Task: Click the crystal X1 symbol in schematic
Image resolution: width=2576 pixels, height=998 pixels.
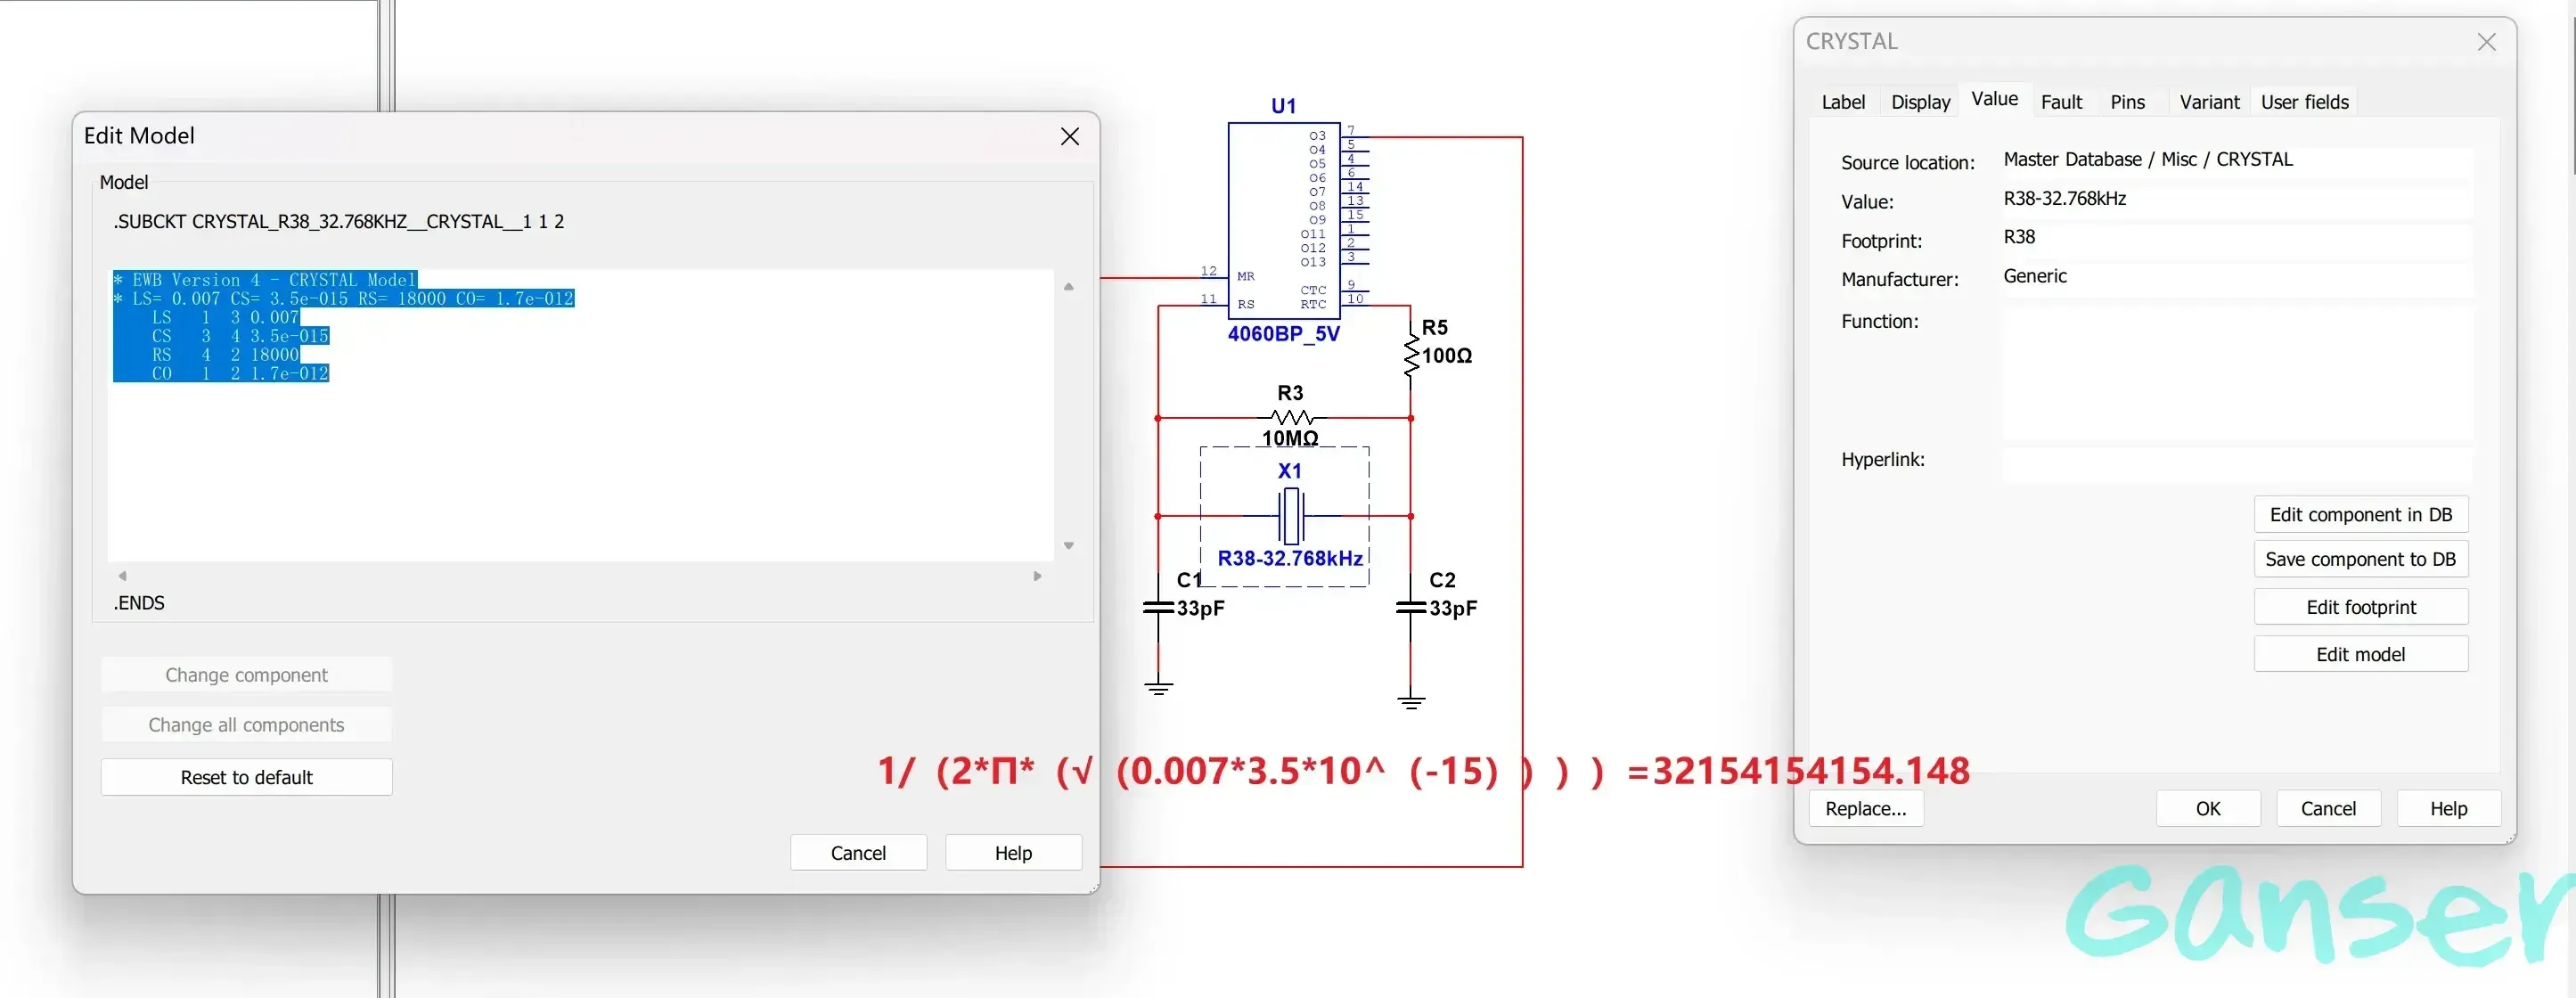Action: 1291,516
